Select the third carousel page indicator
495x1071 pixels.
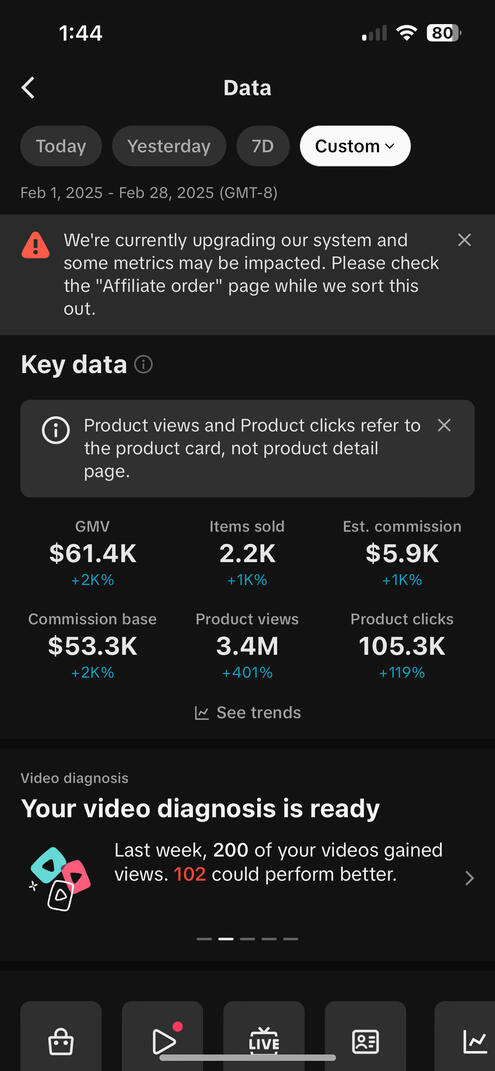point(247,938)
